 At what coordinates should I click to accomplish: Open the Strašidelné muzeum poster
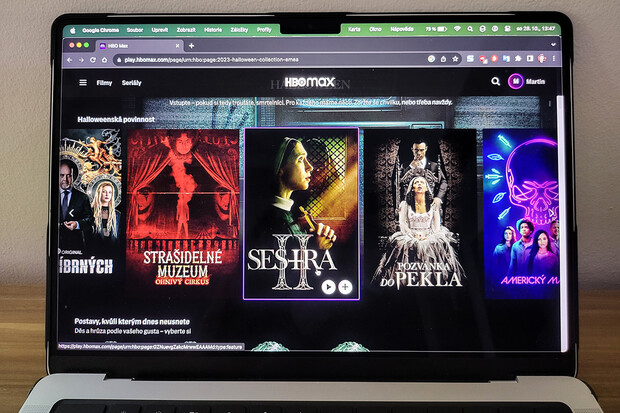tap(182, 213)
